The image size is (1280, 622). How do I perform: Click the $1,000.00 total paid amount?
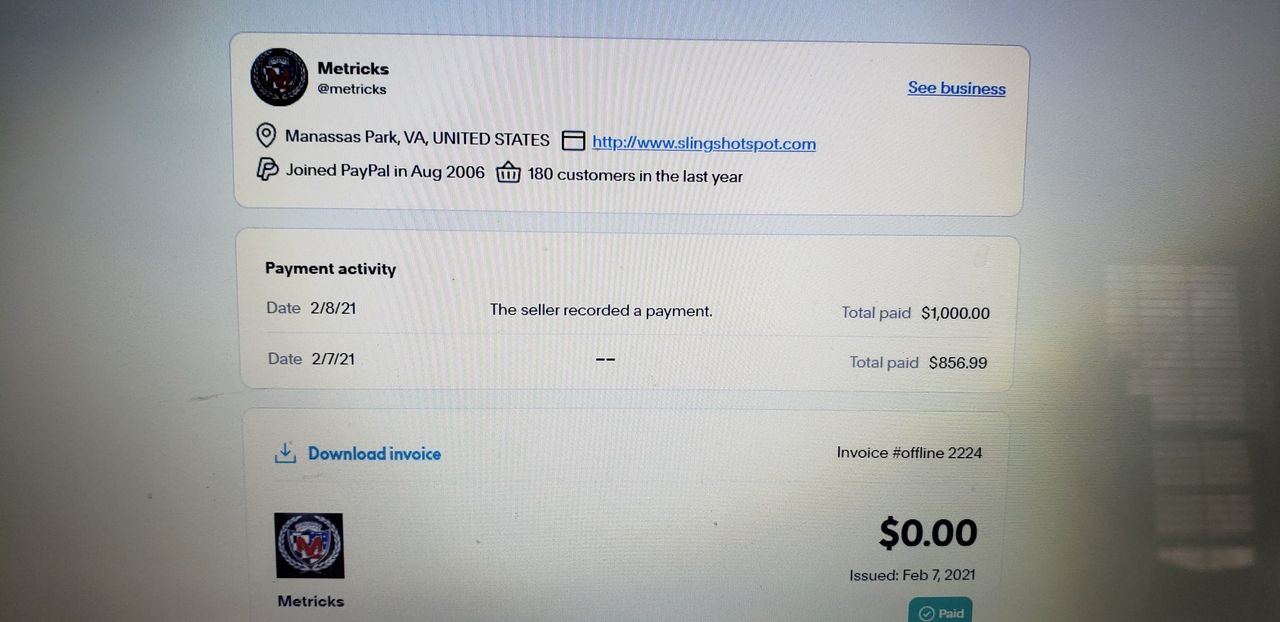point(956,313)
